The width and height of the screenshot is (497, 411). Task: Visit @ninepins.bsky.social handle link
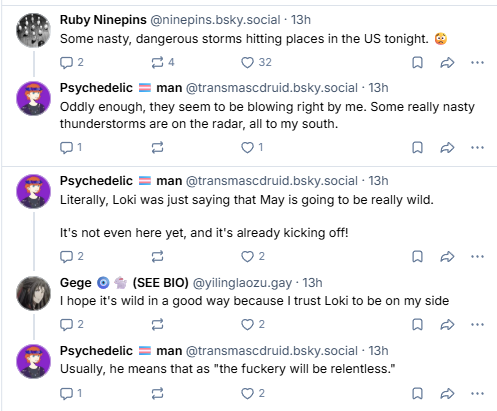pyautogui.click(x=215, y=20)
